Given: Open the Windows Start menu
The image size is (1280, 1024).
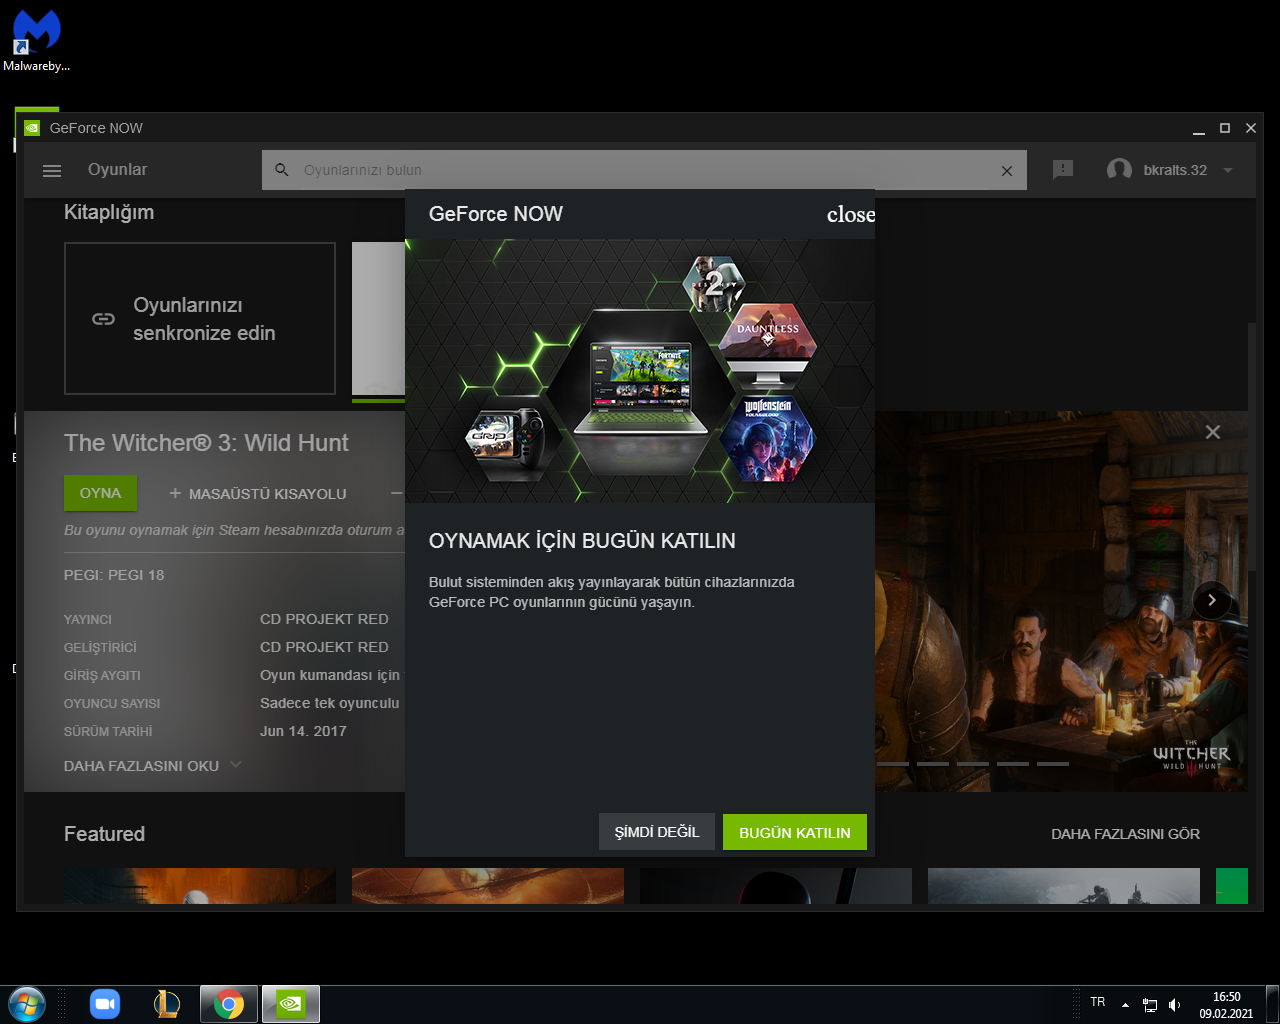Looking at the screenshot, I should pyautogui.click(x=27, y=1004).
